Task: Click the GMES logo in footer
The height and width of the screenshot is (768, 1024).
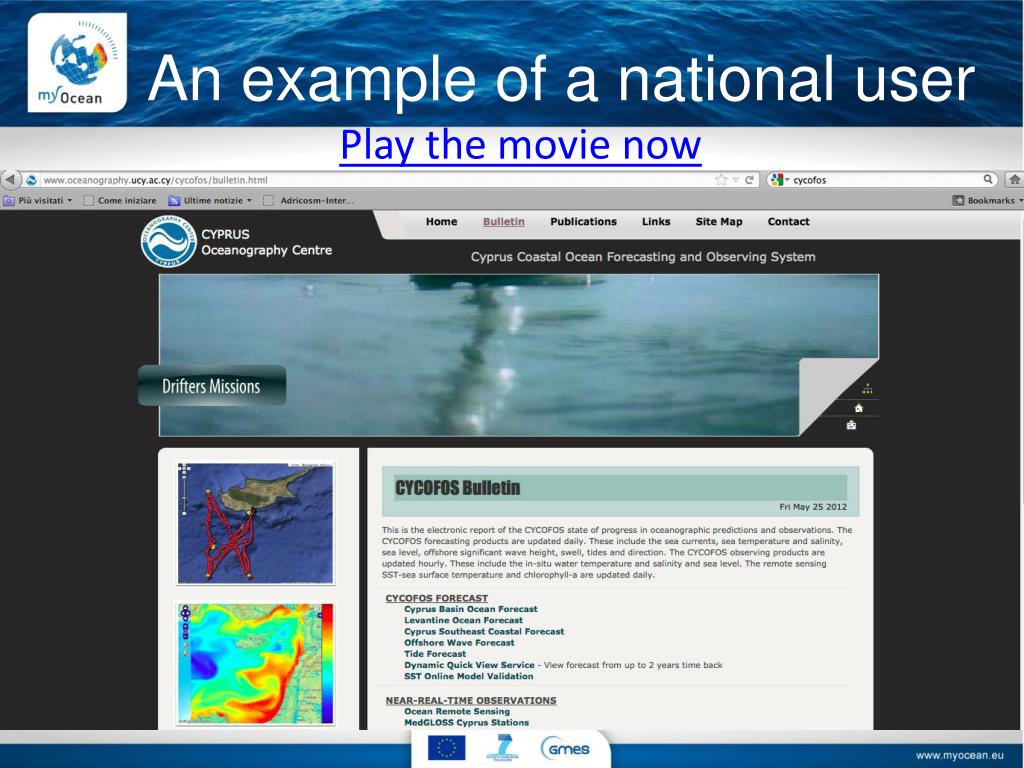Action: pyautogui.click(x=565, y=748)
